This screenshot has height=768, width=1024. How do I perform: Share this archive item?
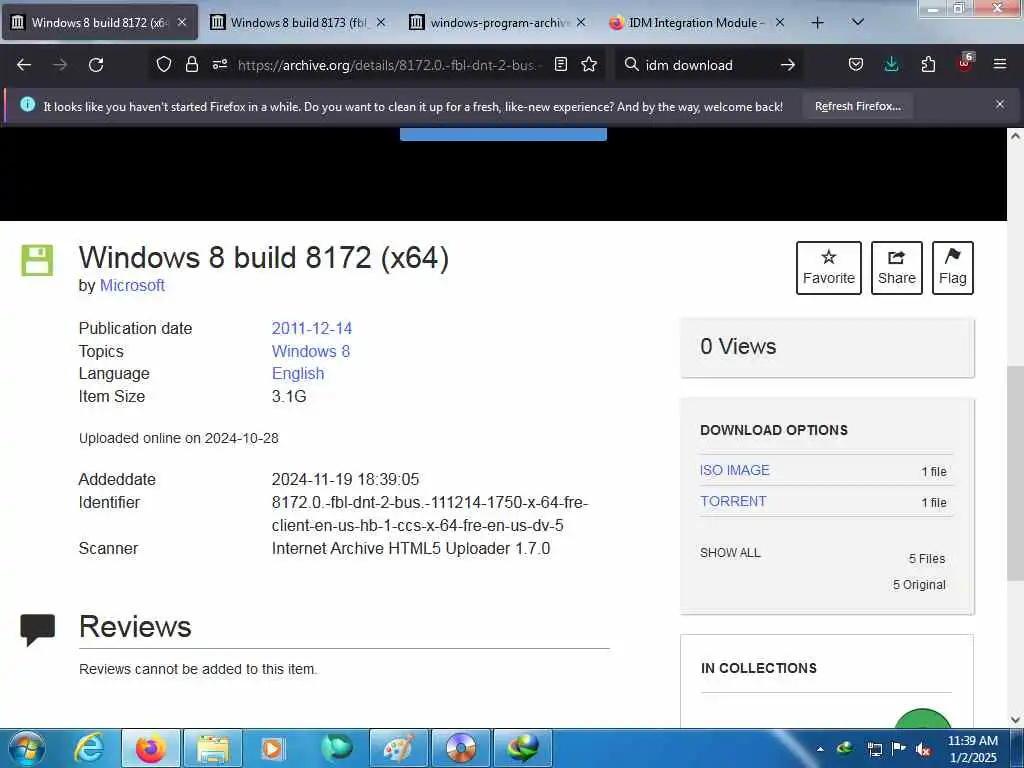click(897, 268)
